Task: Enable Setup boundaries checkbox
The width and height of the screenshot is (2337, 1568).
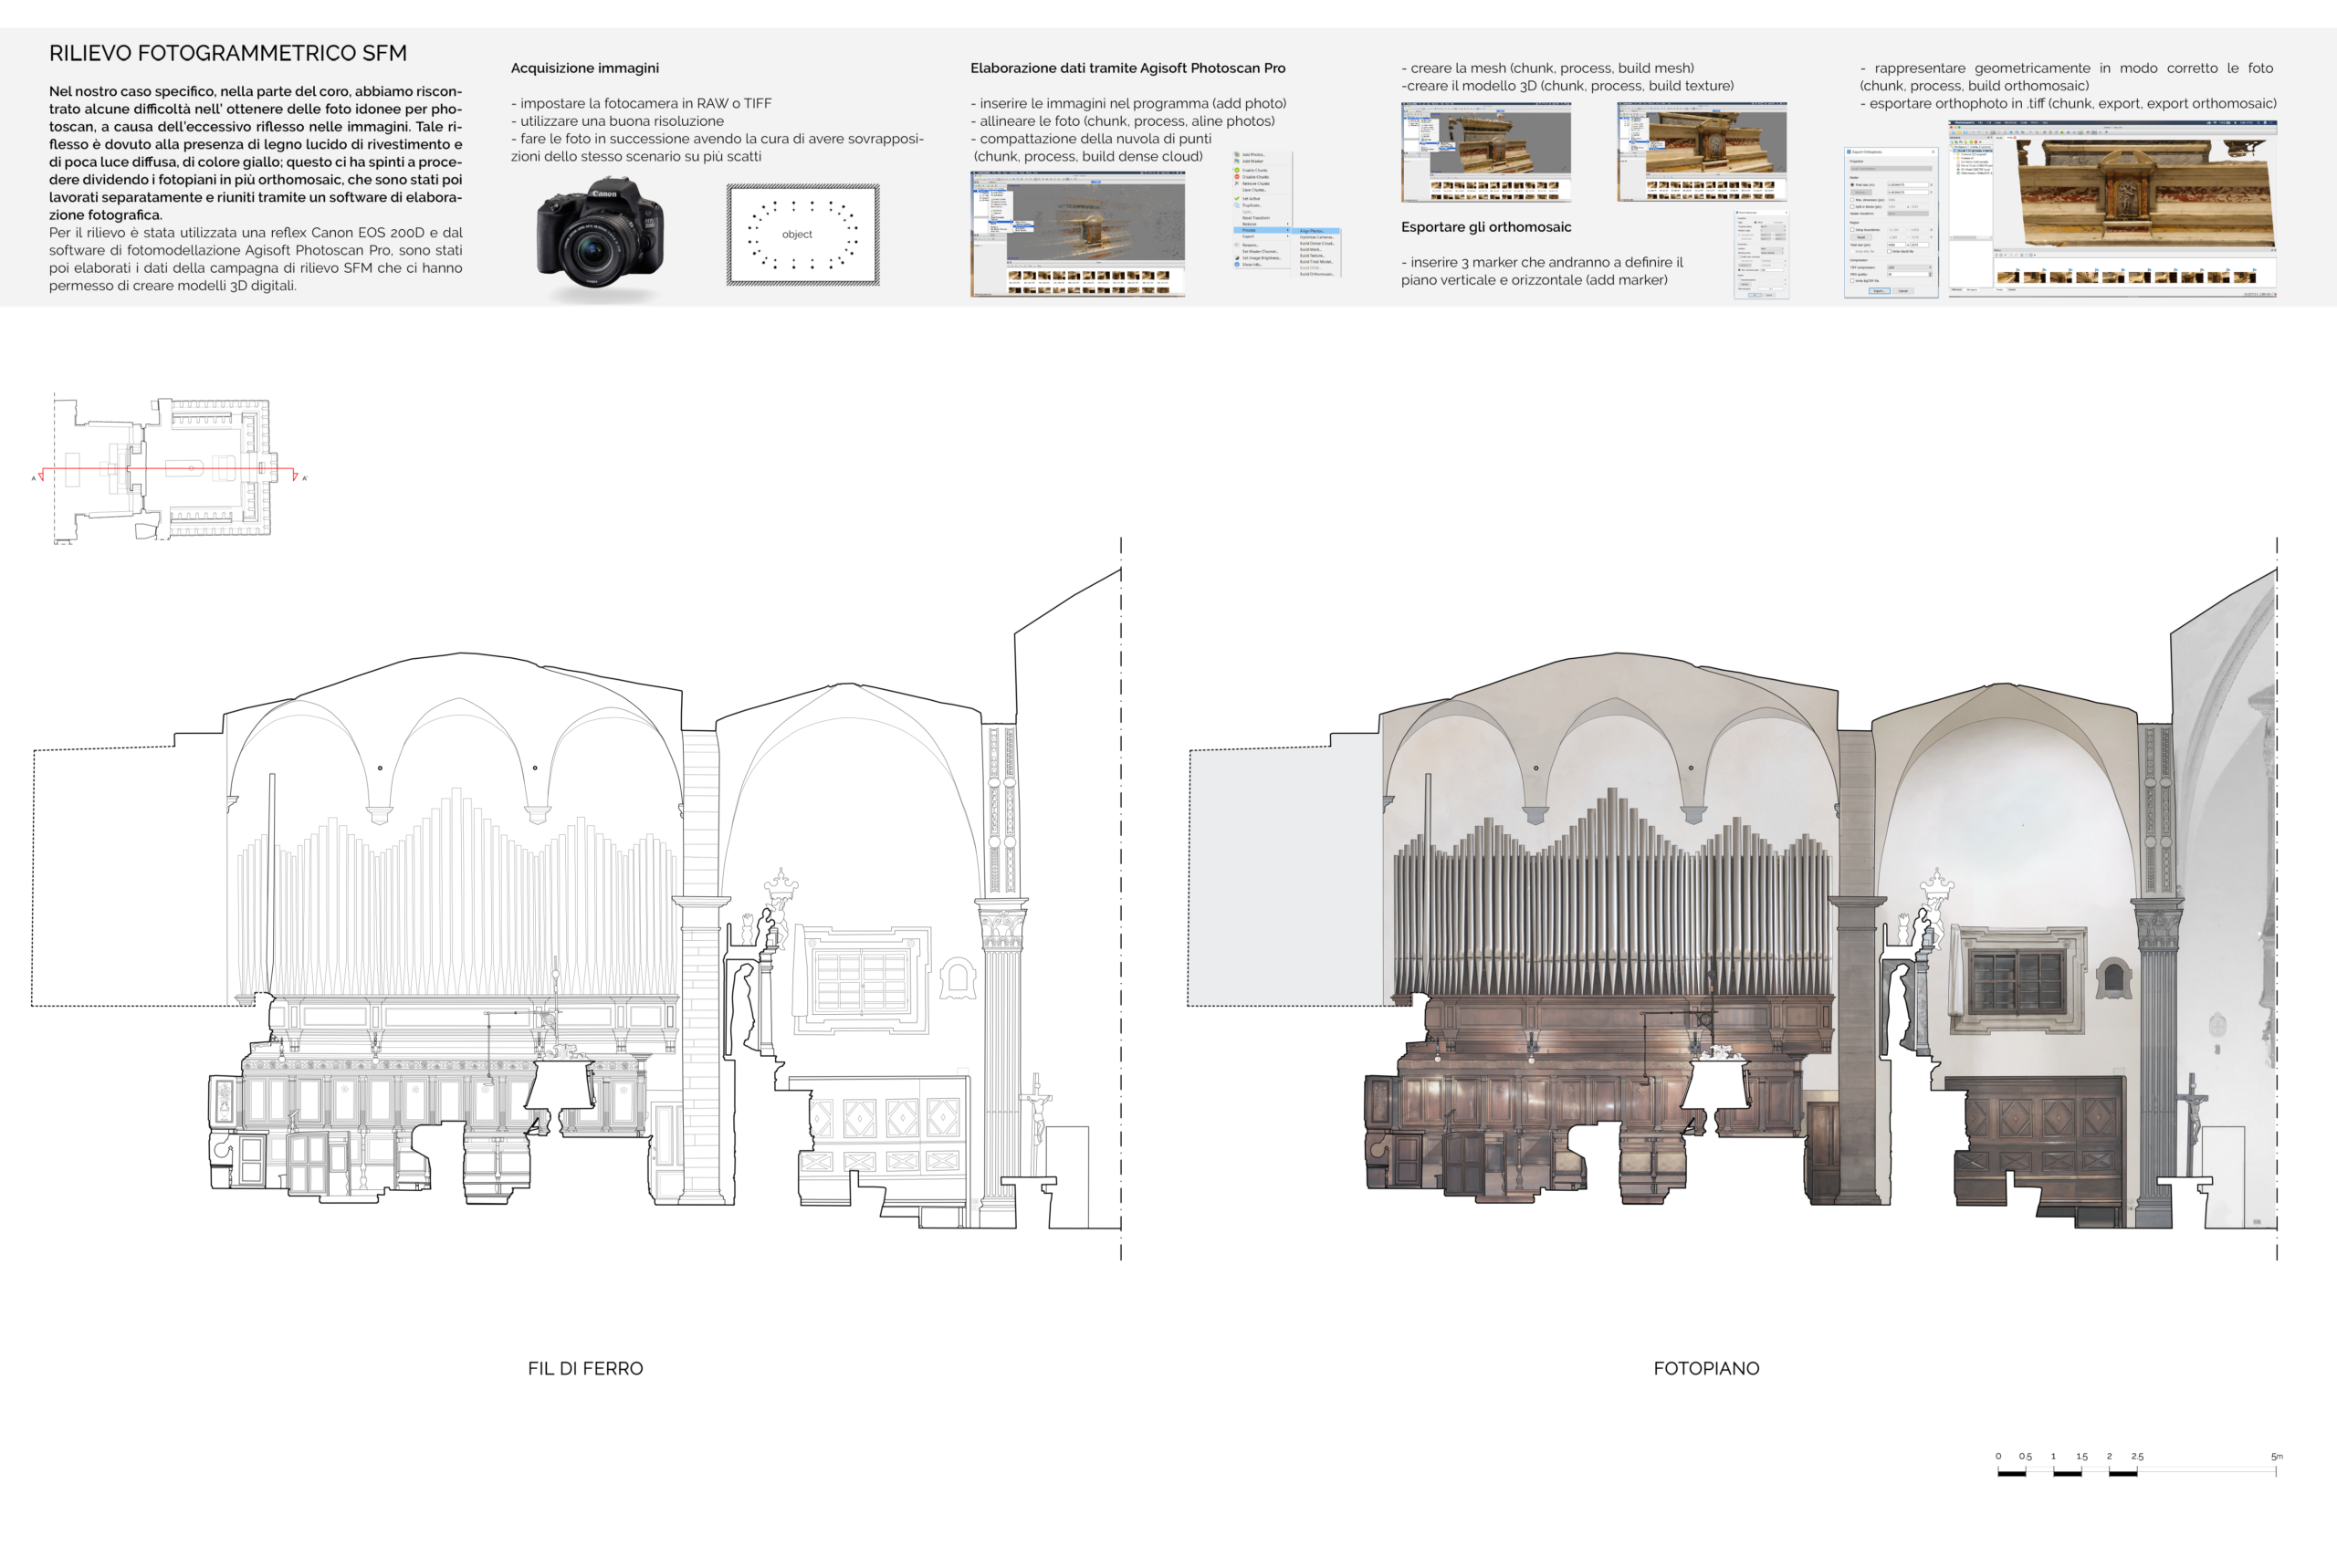Action: (1853, 230)
